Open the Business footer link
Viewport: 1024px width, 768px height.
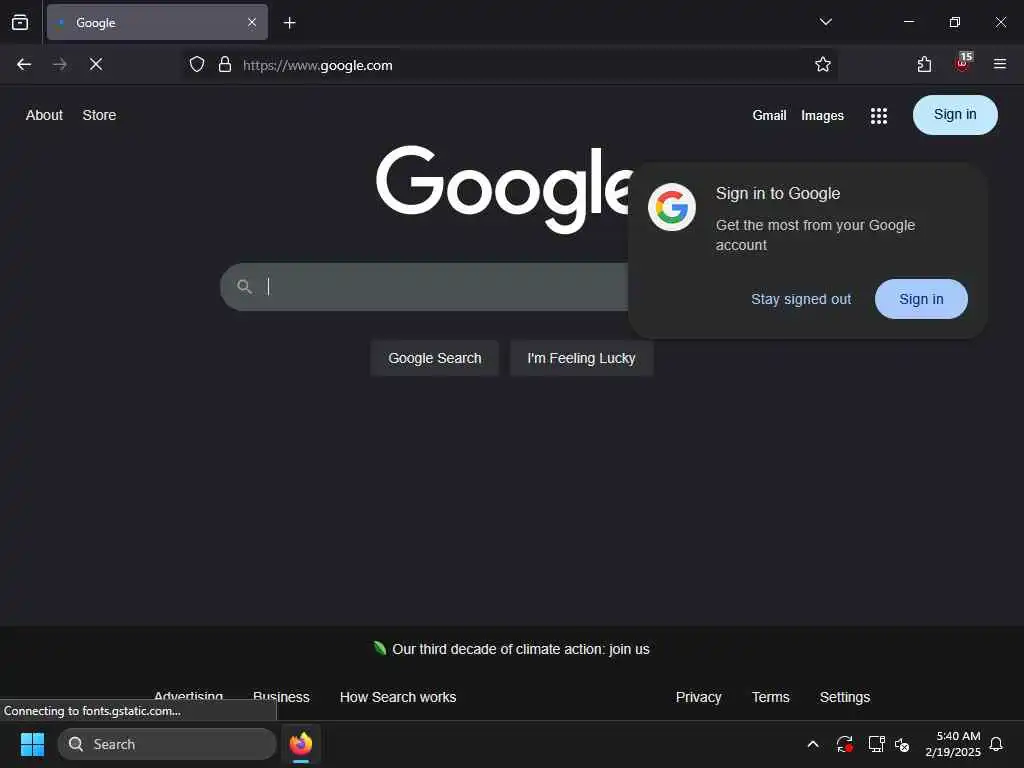tap(281, 697)
